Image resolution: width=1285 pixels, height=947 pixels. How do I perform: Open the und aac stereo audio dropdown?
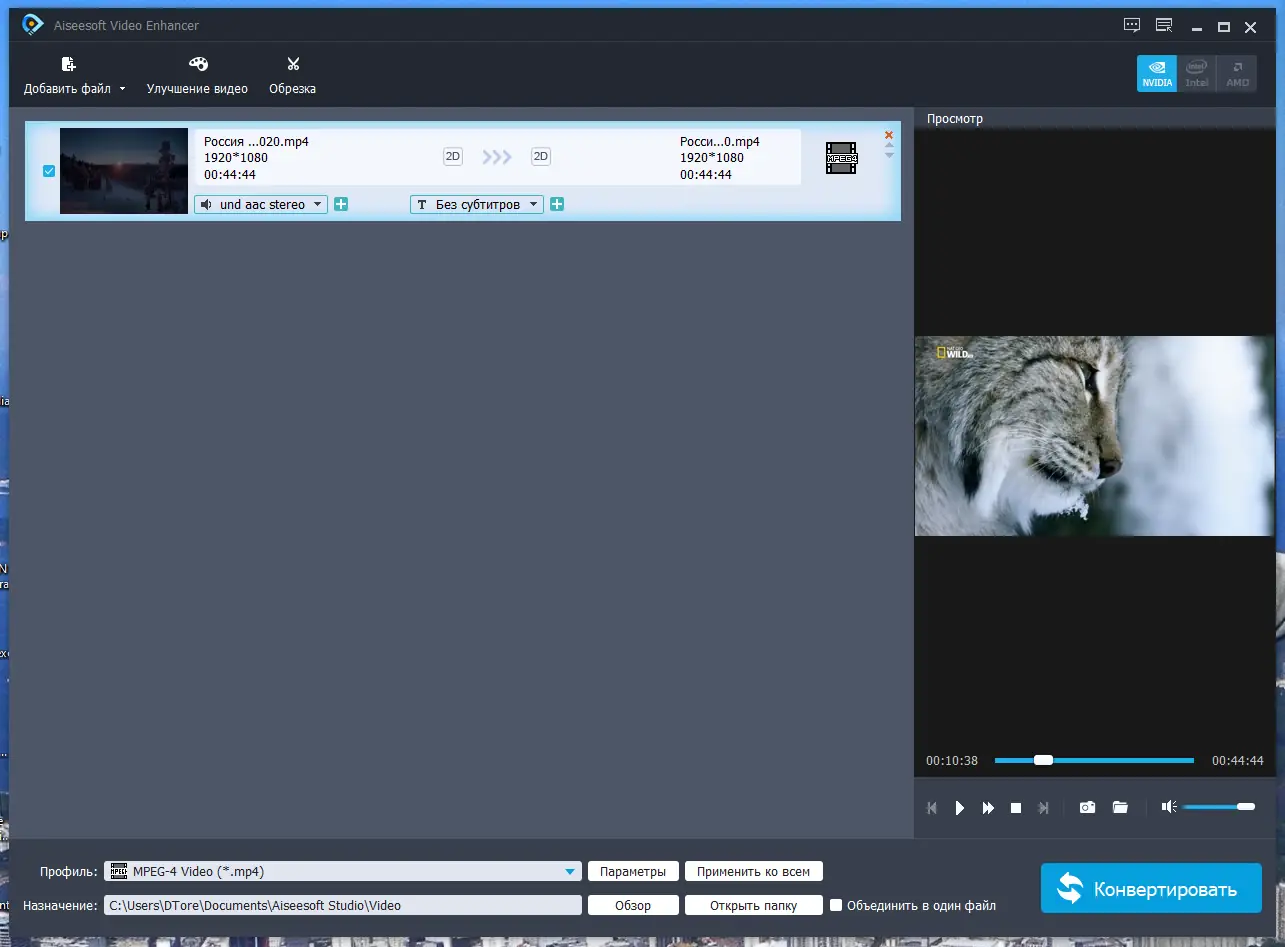pos(261,204)
